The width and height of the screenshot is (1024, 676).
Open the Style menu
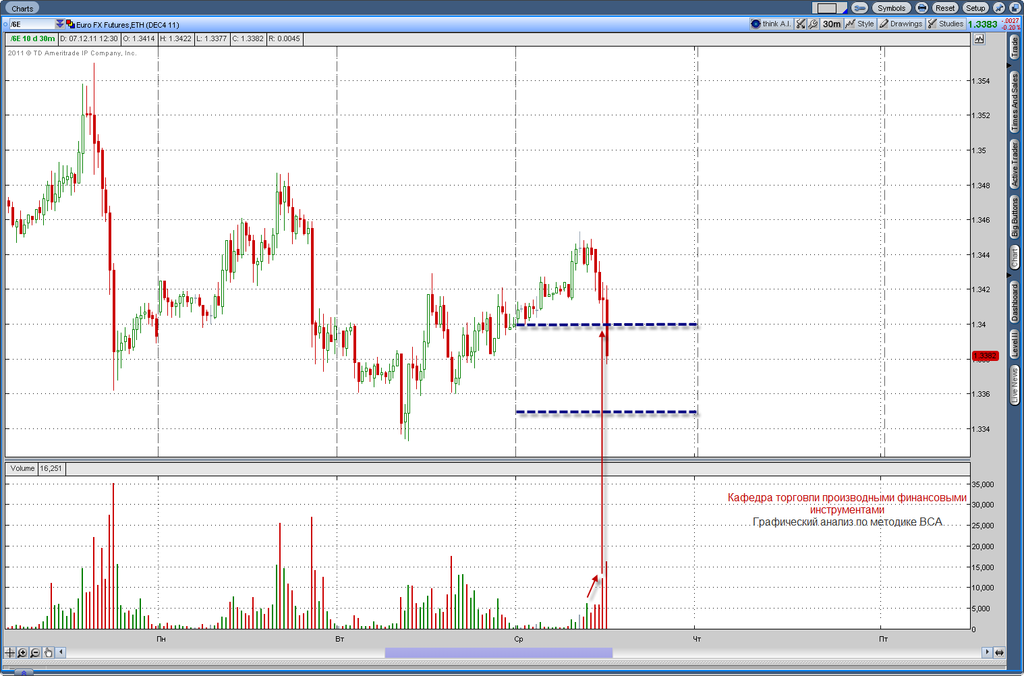[x=859, y=24]
